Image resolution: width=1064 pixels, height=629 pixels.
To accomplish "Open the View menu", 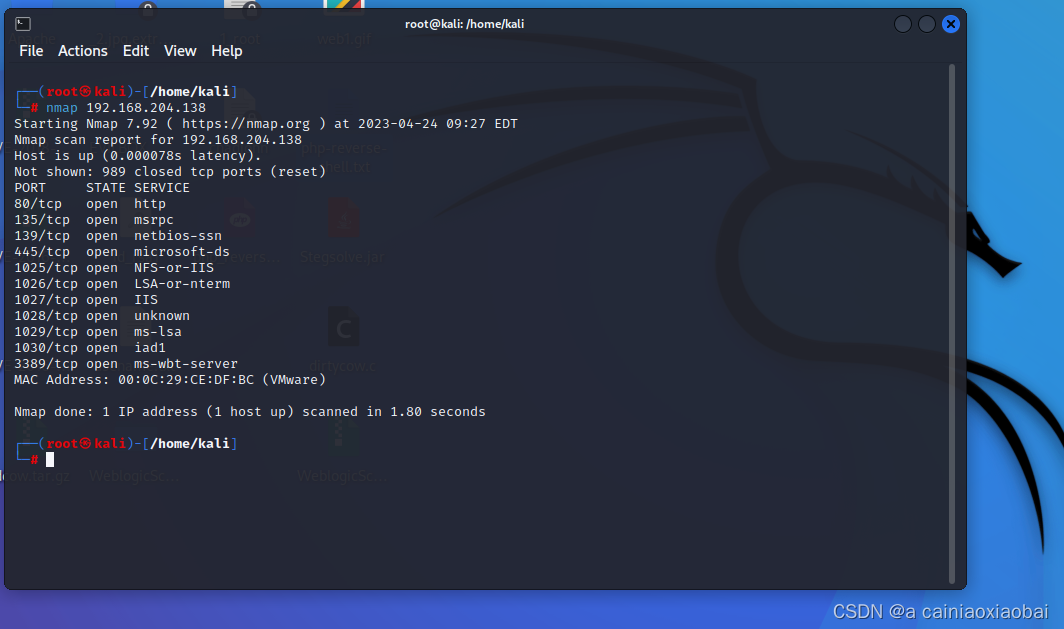I will pyautogui.click(x=180, y=51).
